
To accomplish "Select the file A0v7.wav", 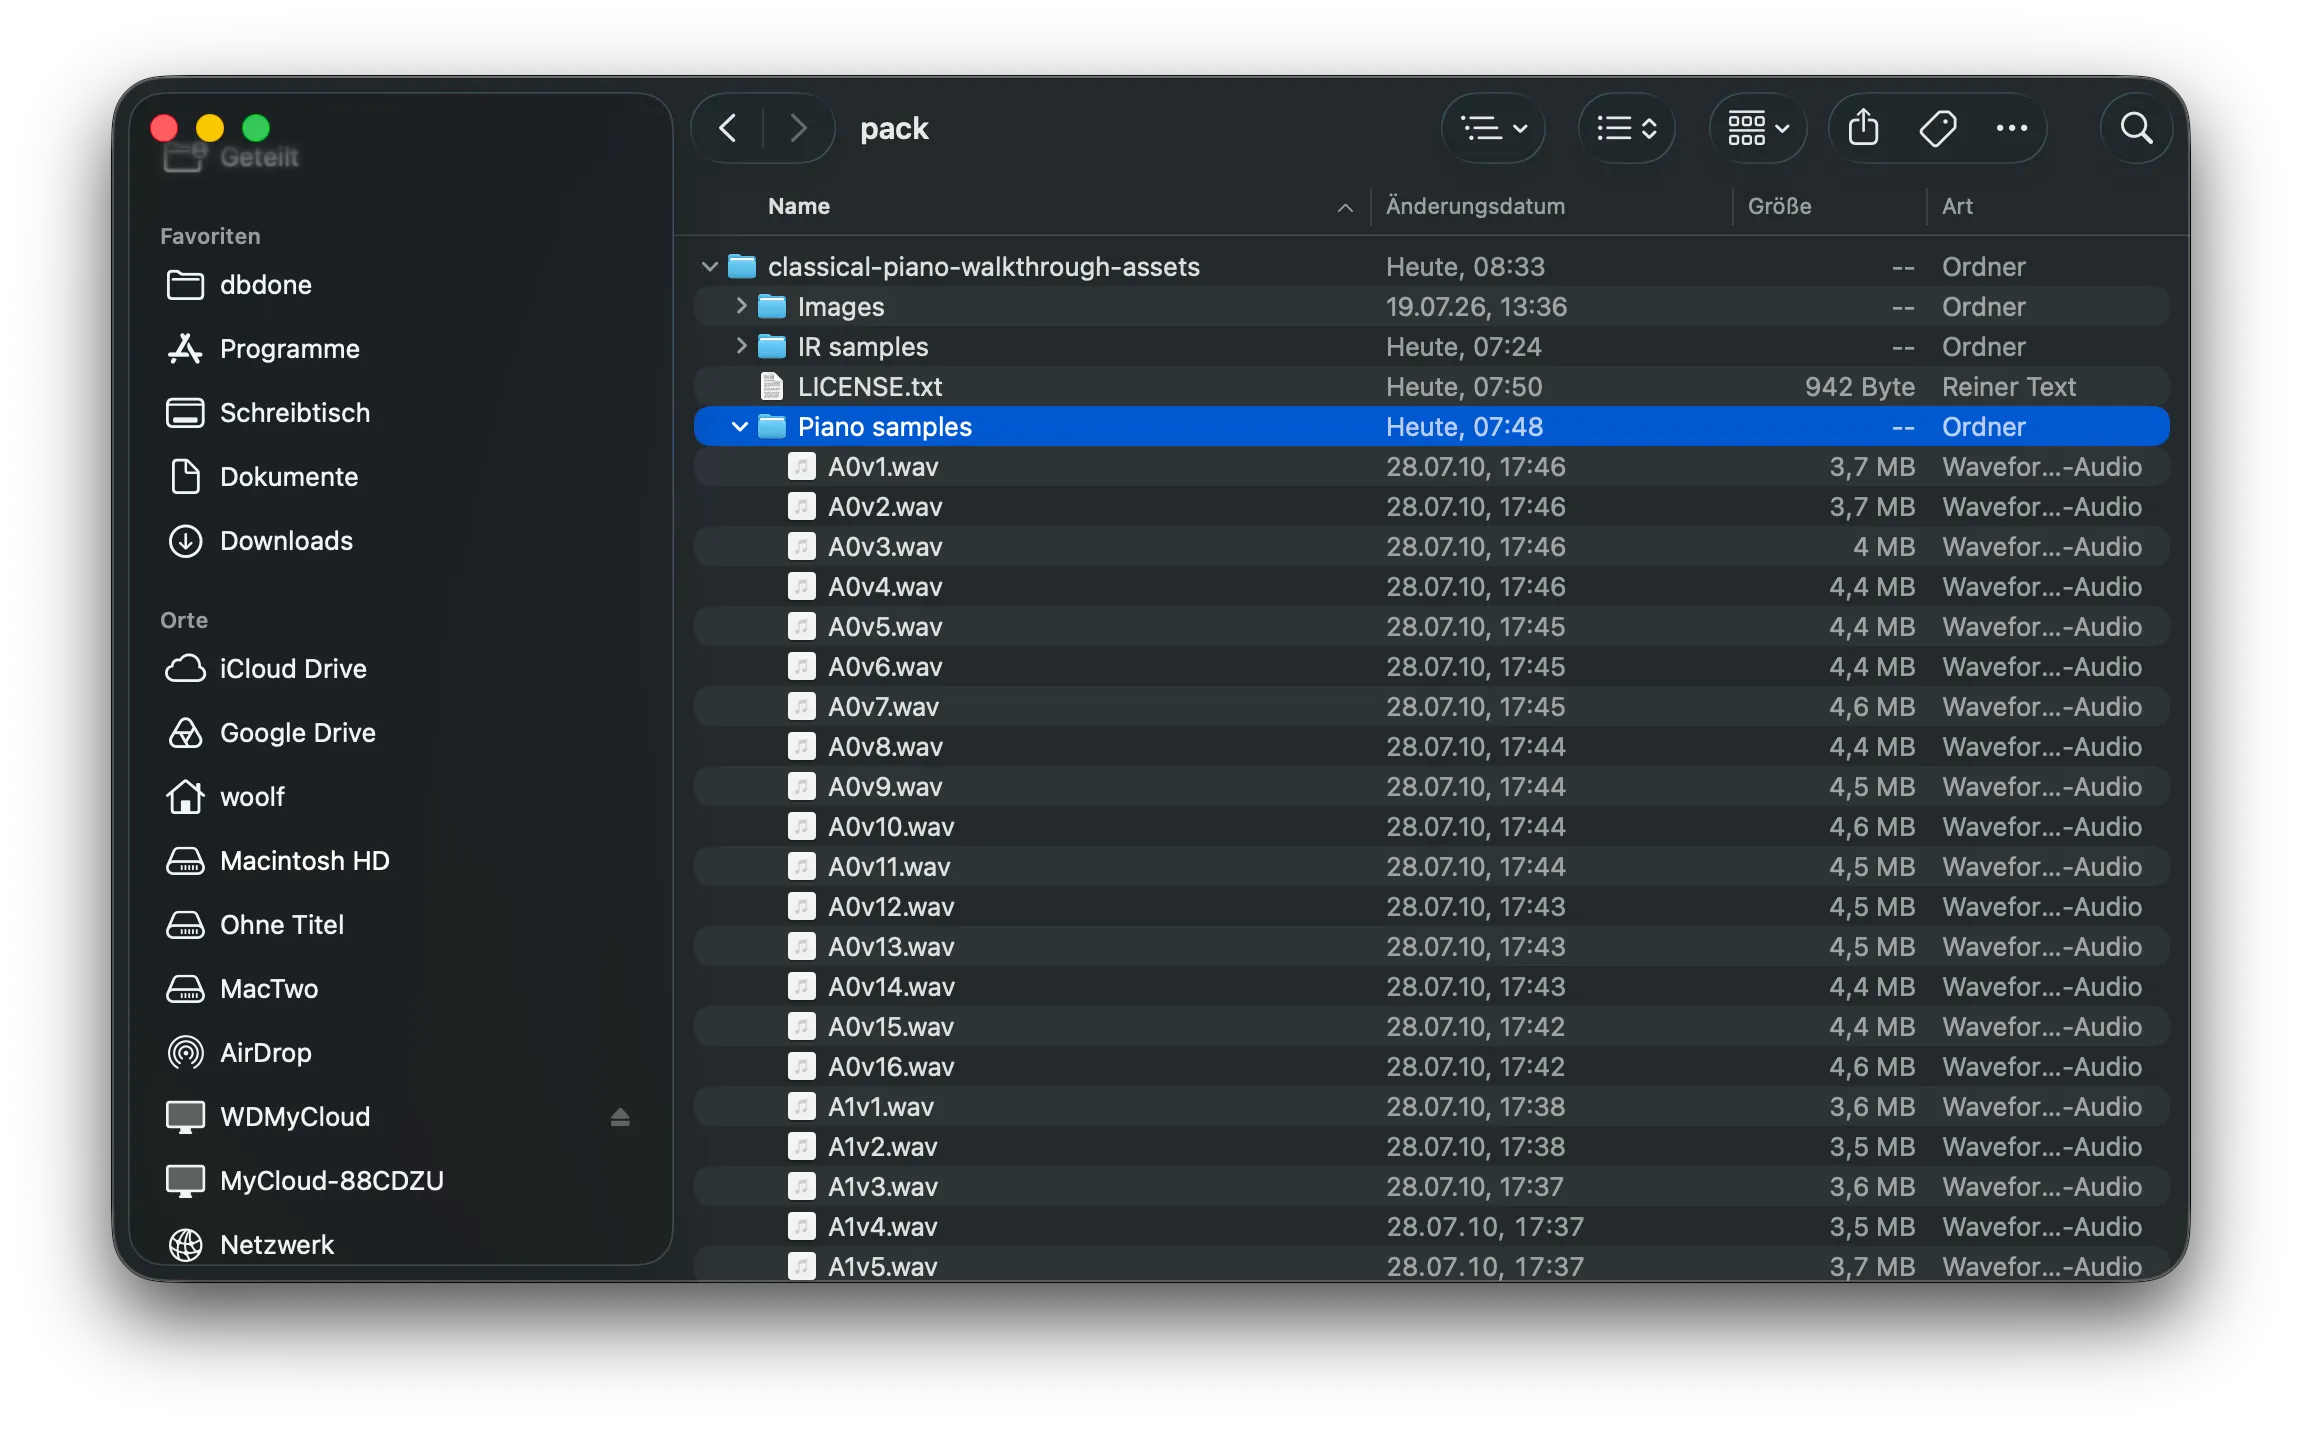I will tap(1431, 706).
